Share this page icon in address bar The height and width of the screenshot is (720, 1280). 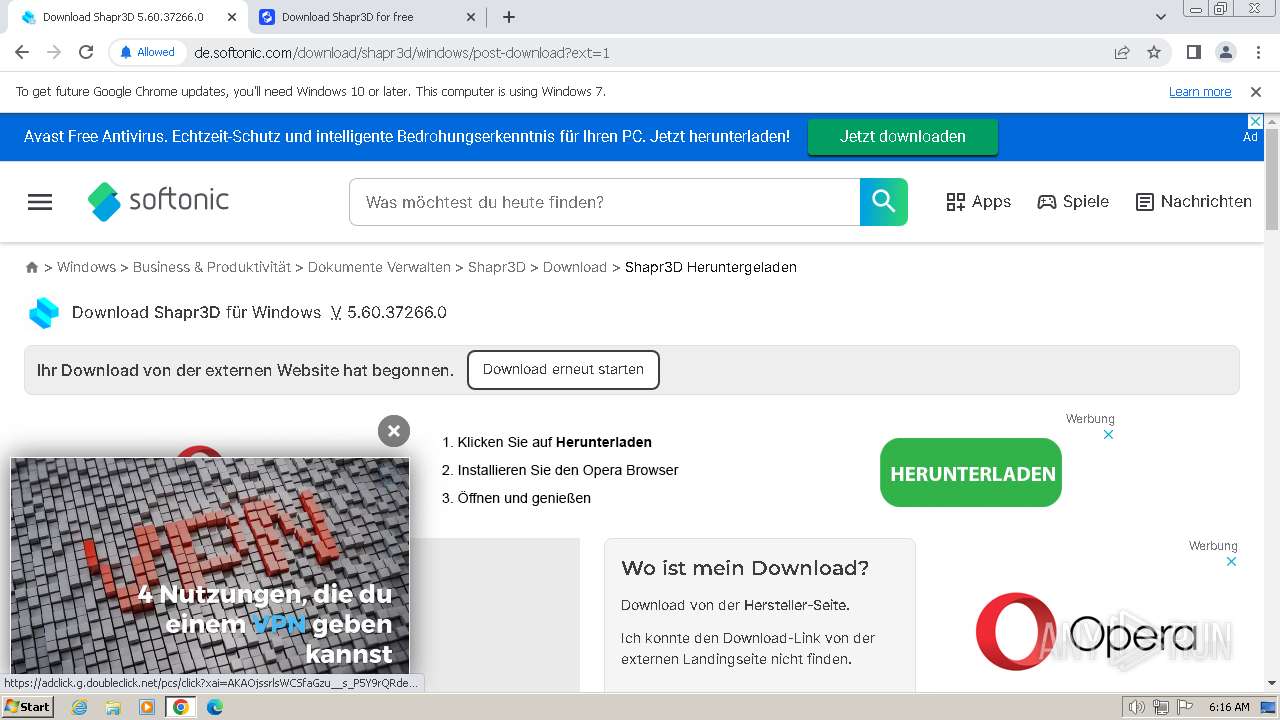[1122, 52]
